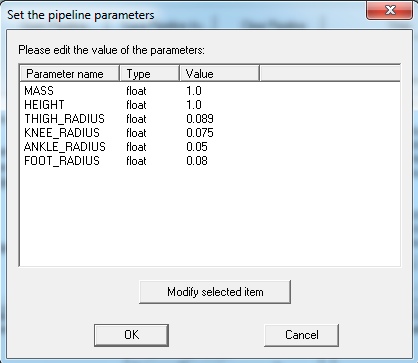Image resolution: width=418 pixels, height=363 pixels.
Task: Click the OK button
Action: [131, 335]
